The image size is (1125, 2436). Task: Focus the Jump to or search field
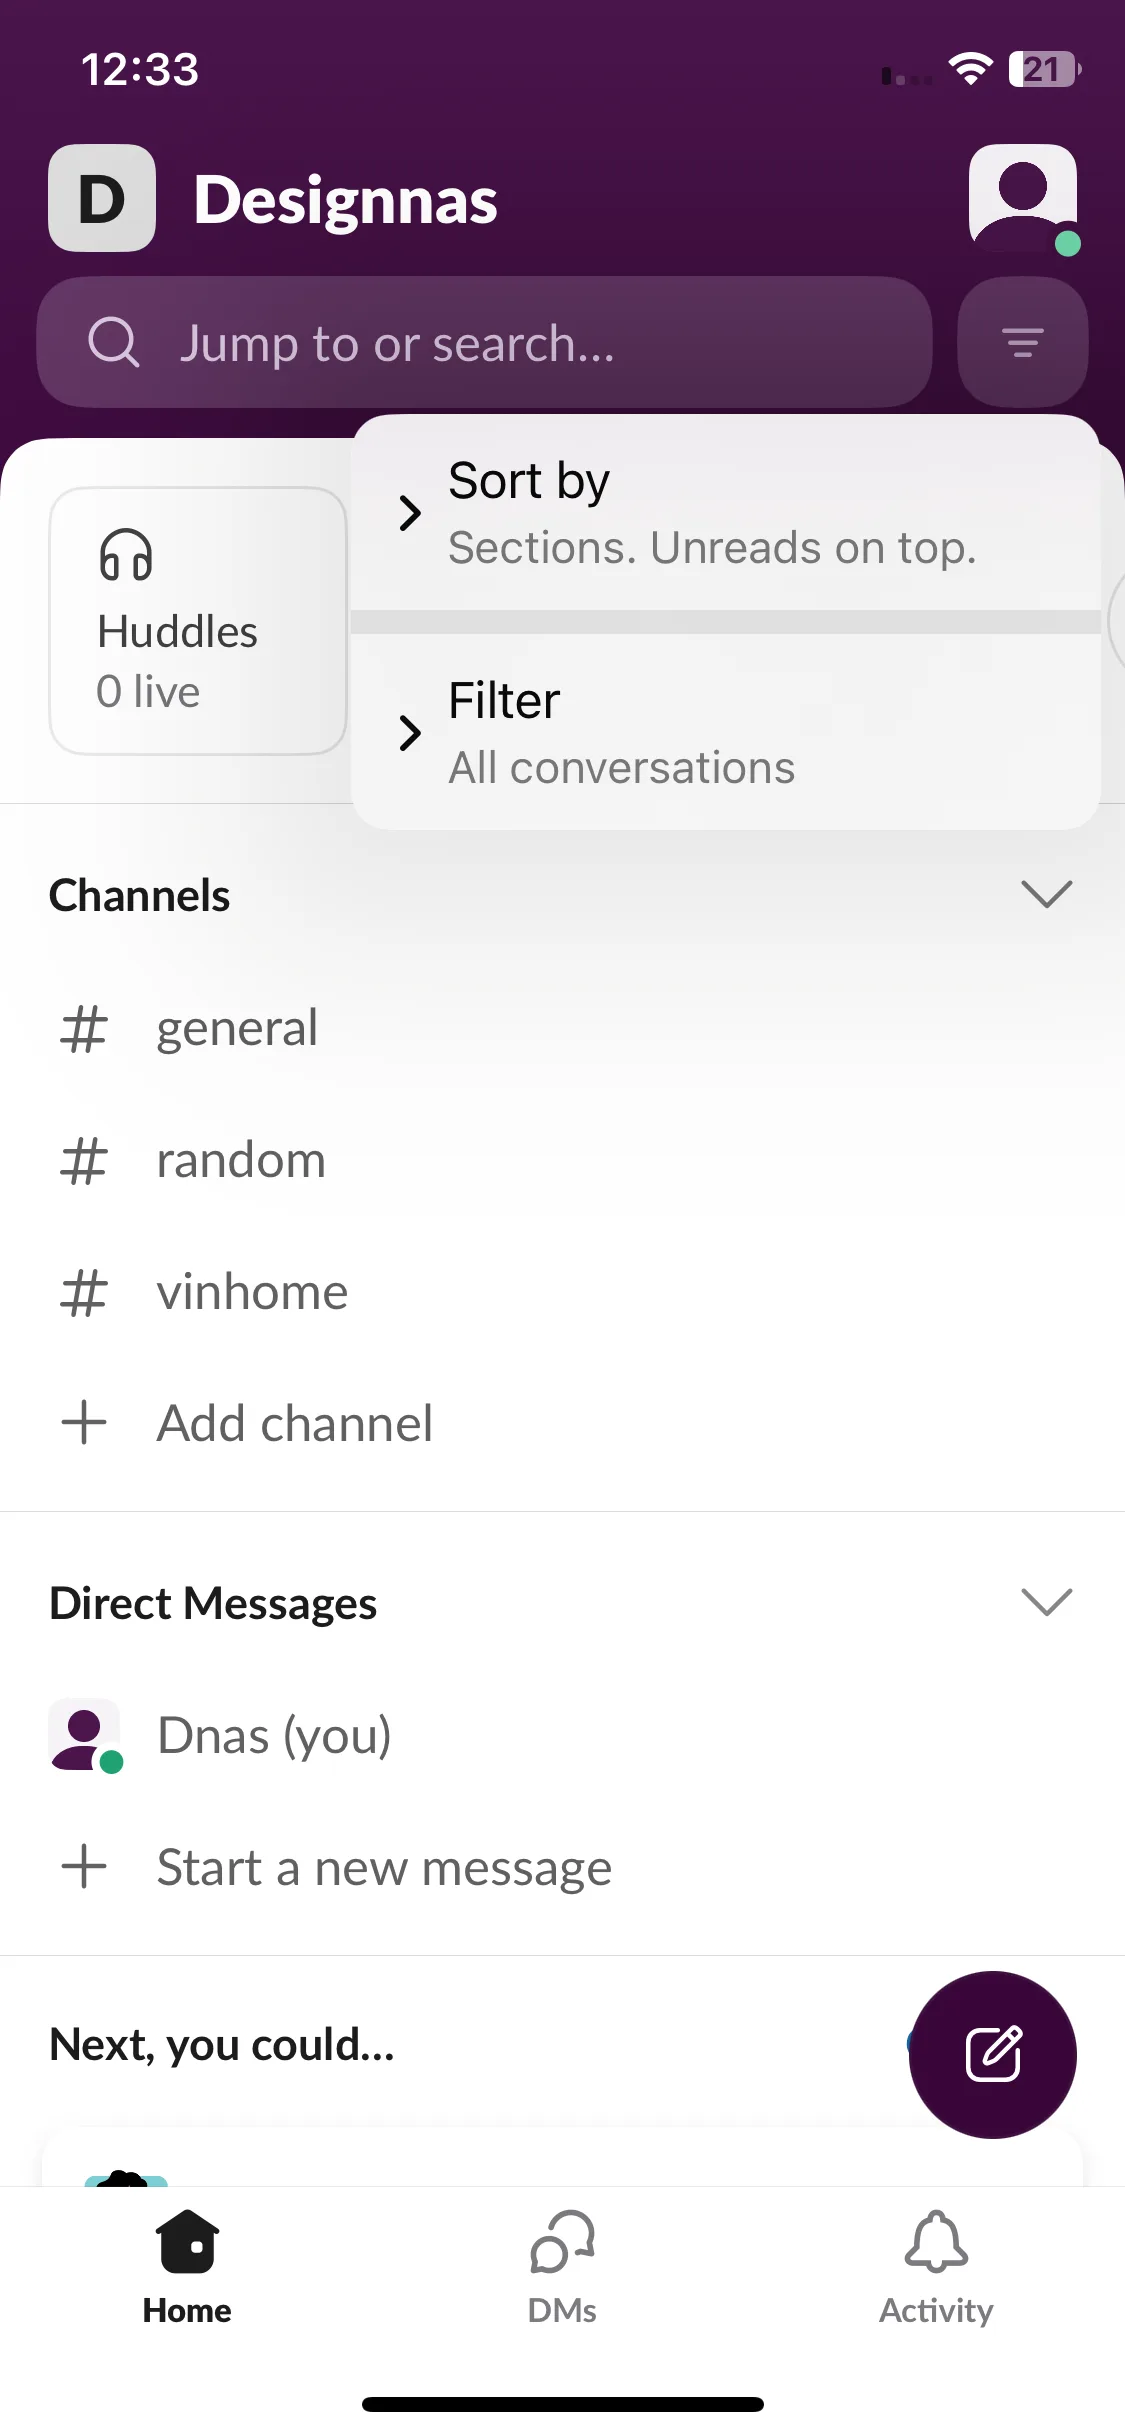[485, 343]
